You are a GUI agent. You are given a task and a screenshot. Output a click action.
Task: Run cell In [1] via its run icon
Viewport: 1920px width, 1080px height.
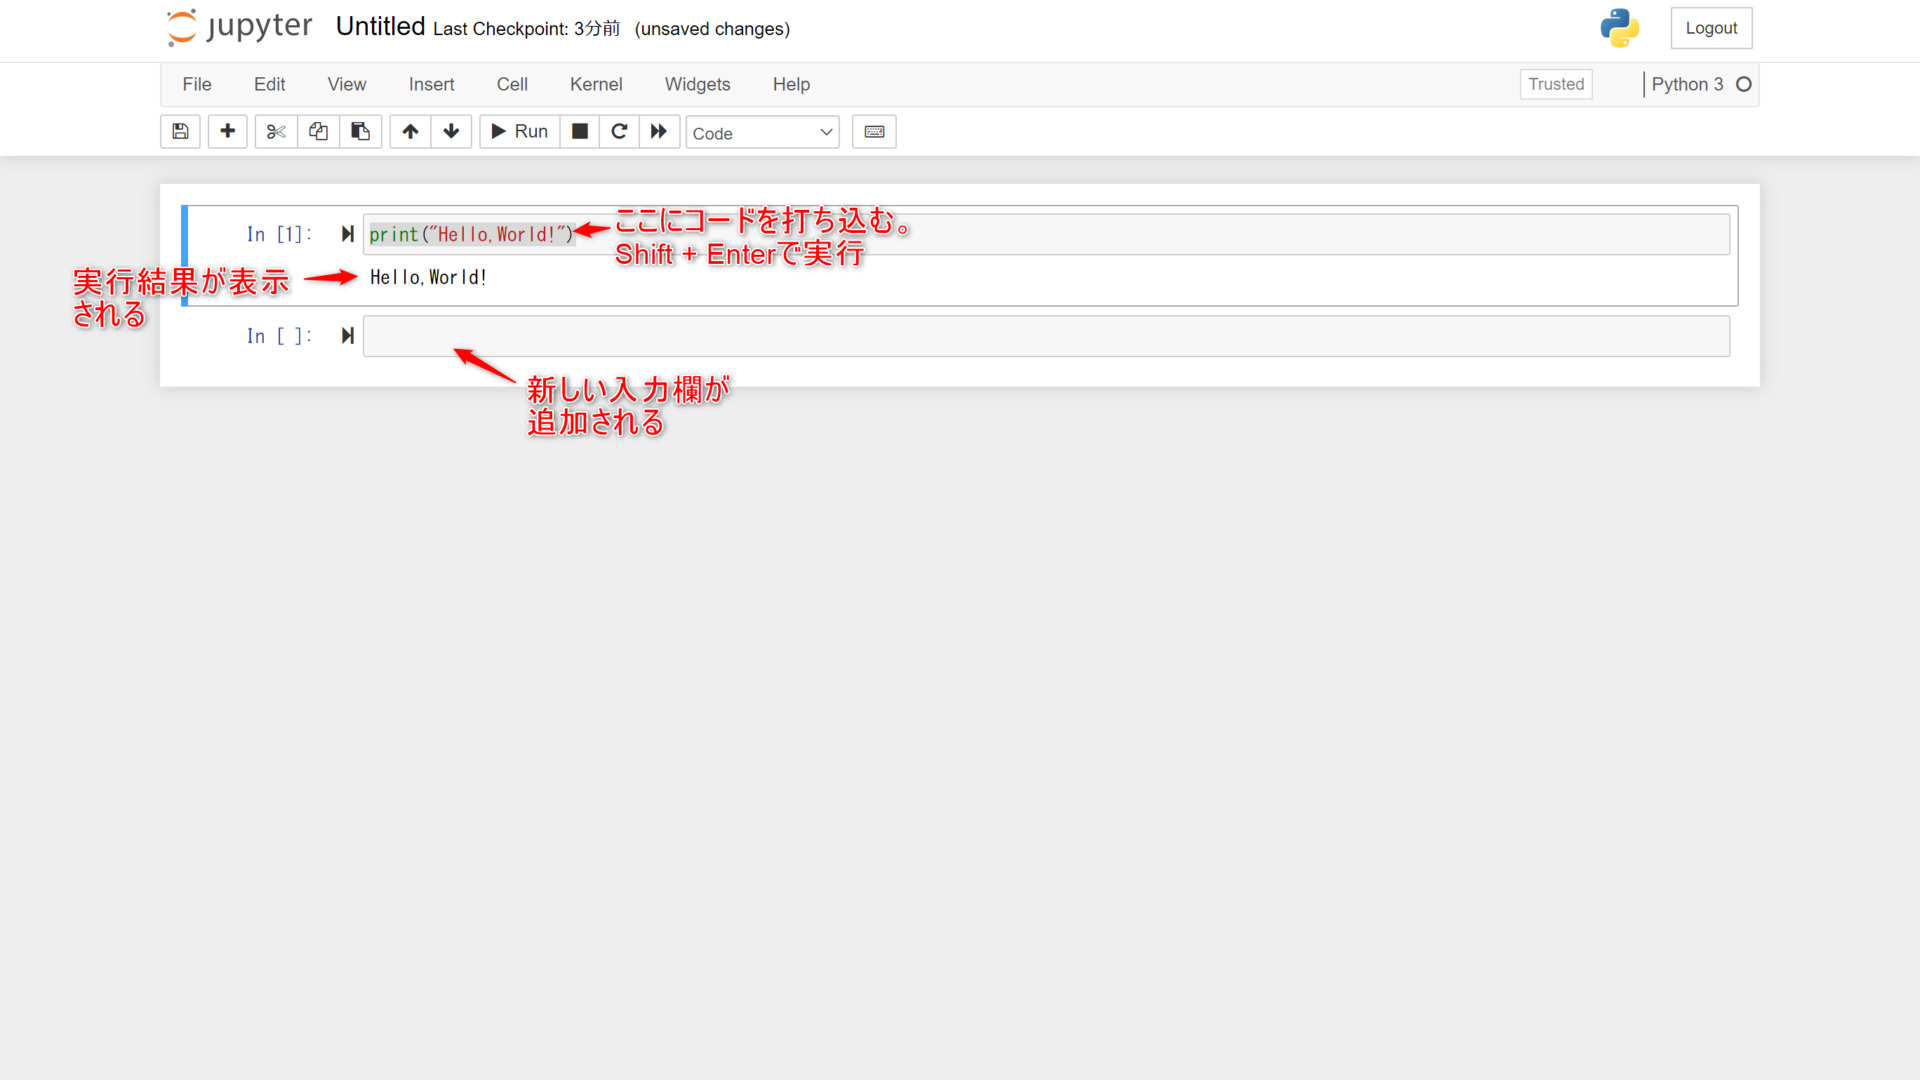(347, 234)
